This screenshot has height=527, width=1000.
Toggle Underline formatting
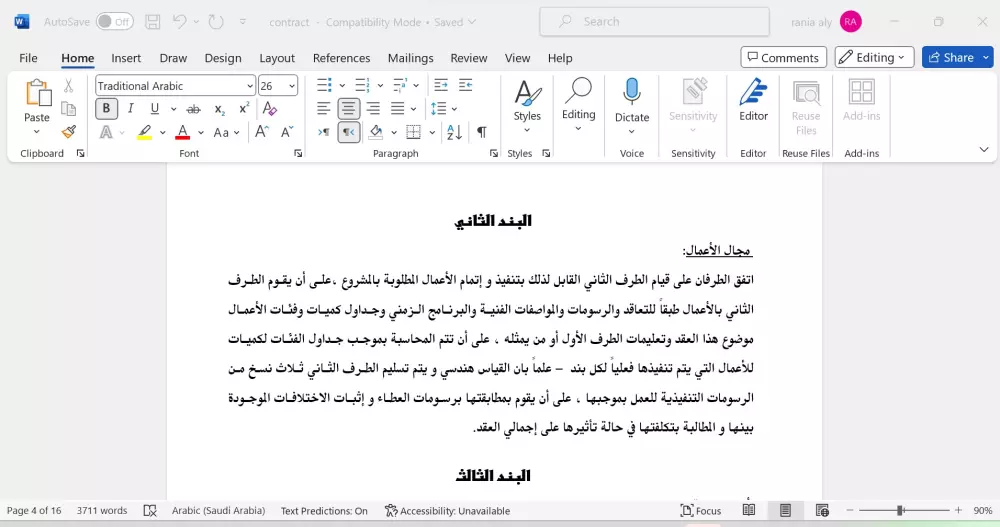coord(154,108)
